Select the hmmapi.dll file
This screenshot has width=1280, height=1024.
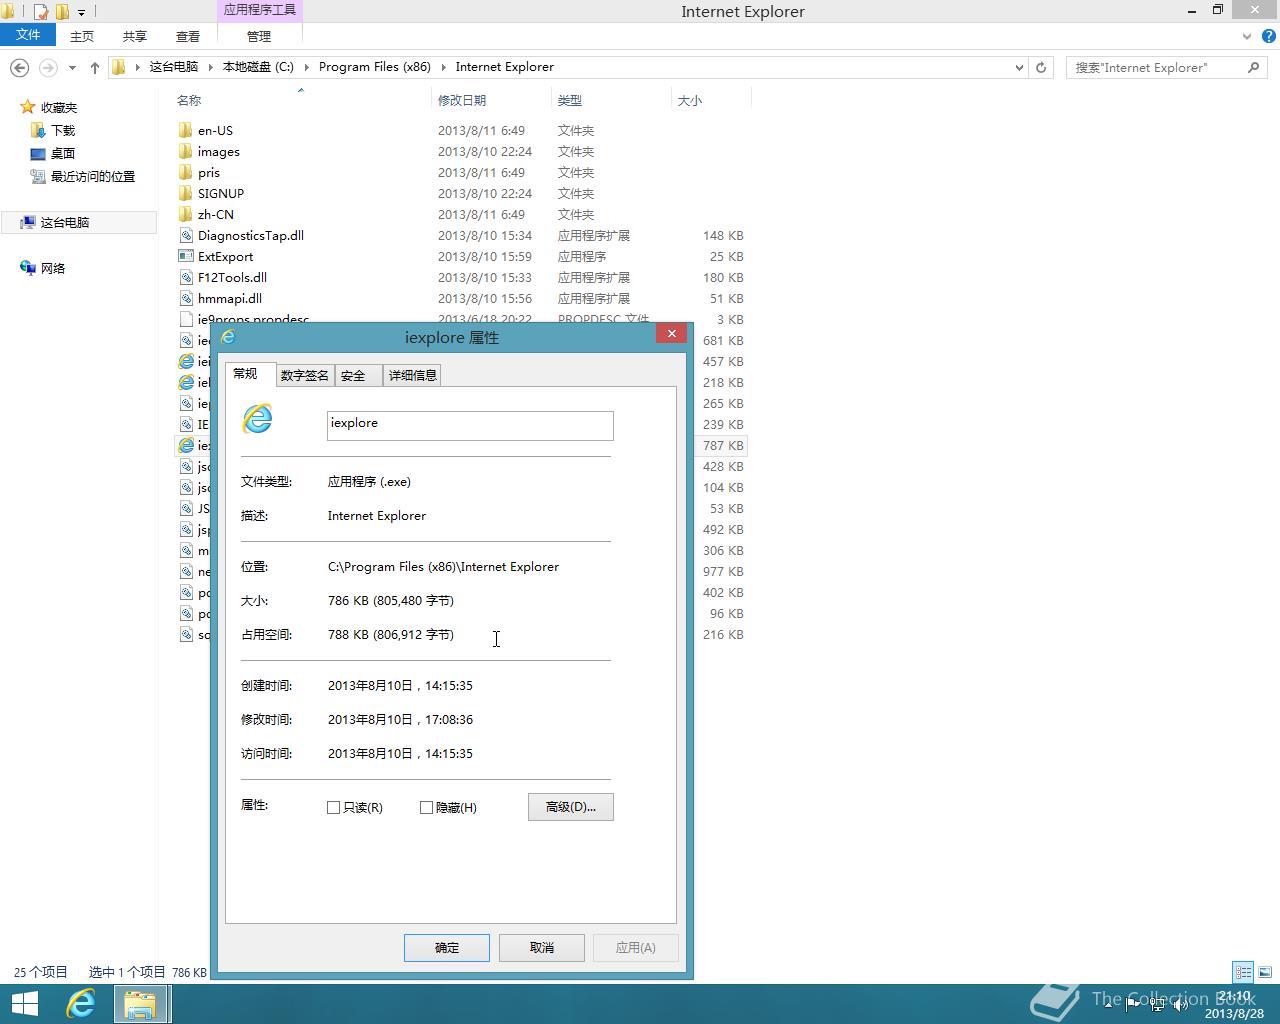(229, 298)
